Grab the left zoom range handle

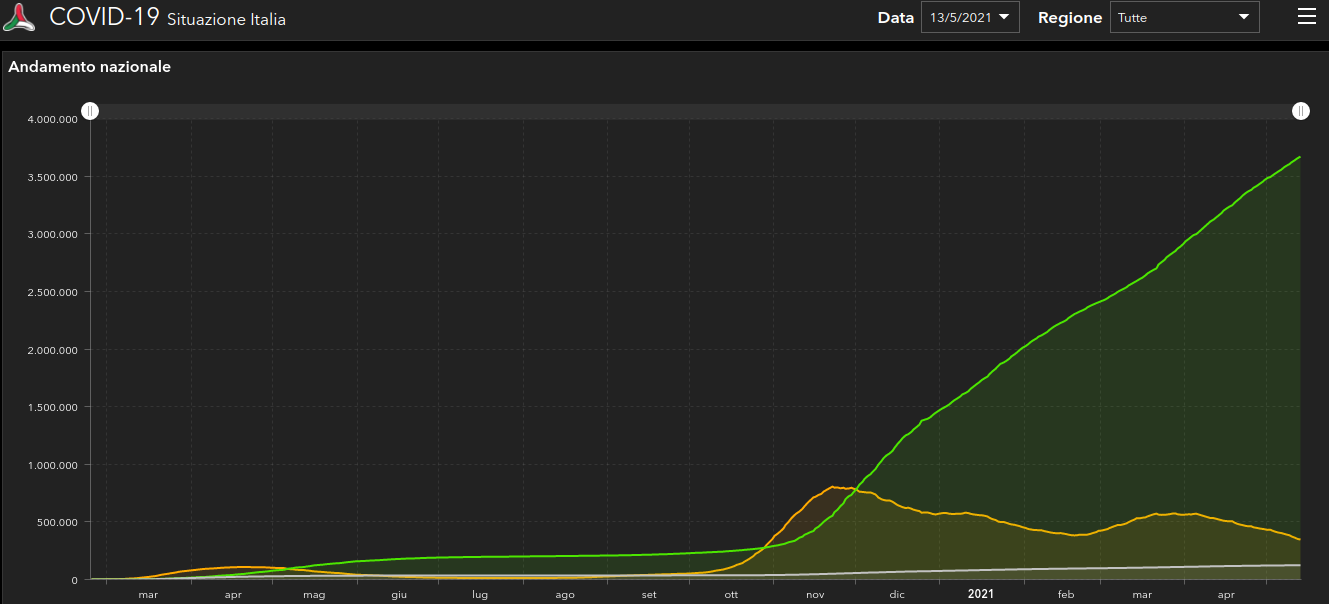coord(90,111)
